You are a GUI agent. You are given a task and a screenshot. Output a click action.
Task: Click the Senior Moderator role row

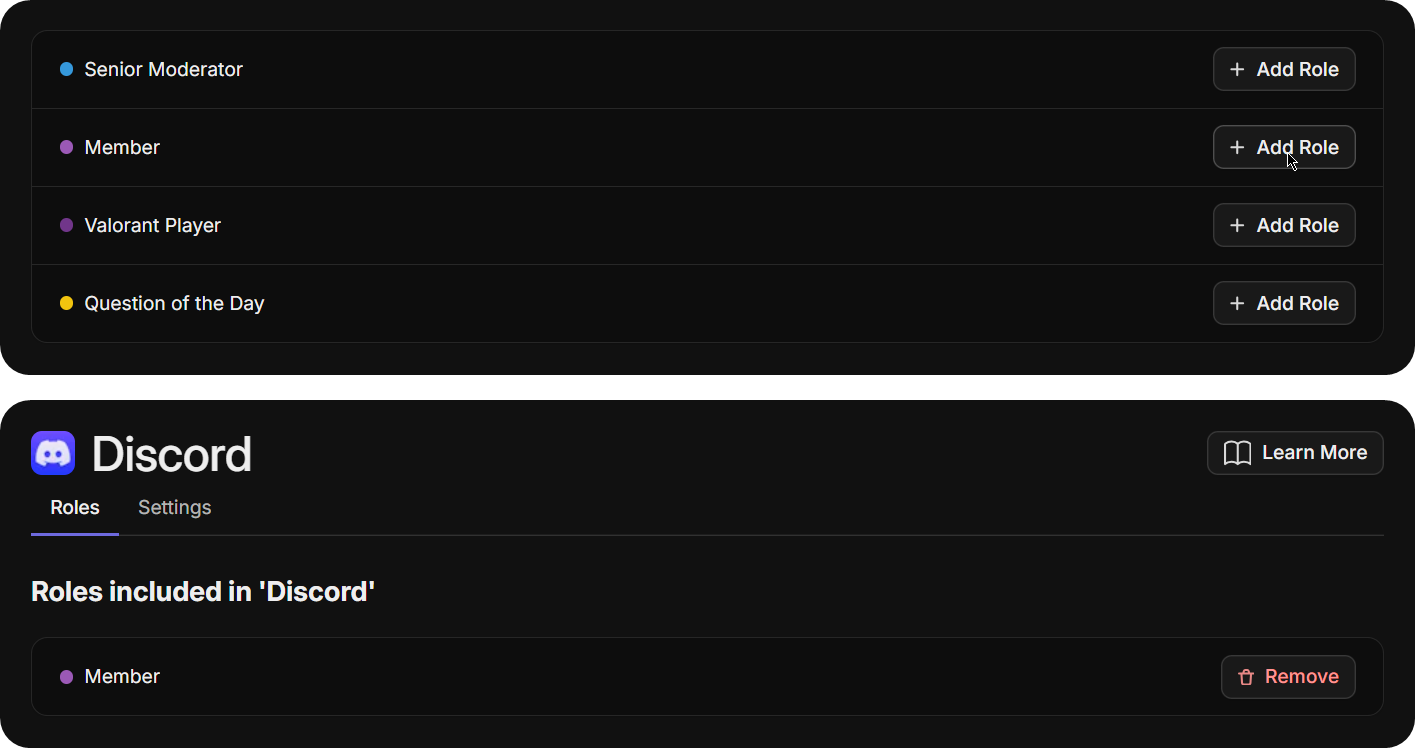[x=163, y=69]
